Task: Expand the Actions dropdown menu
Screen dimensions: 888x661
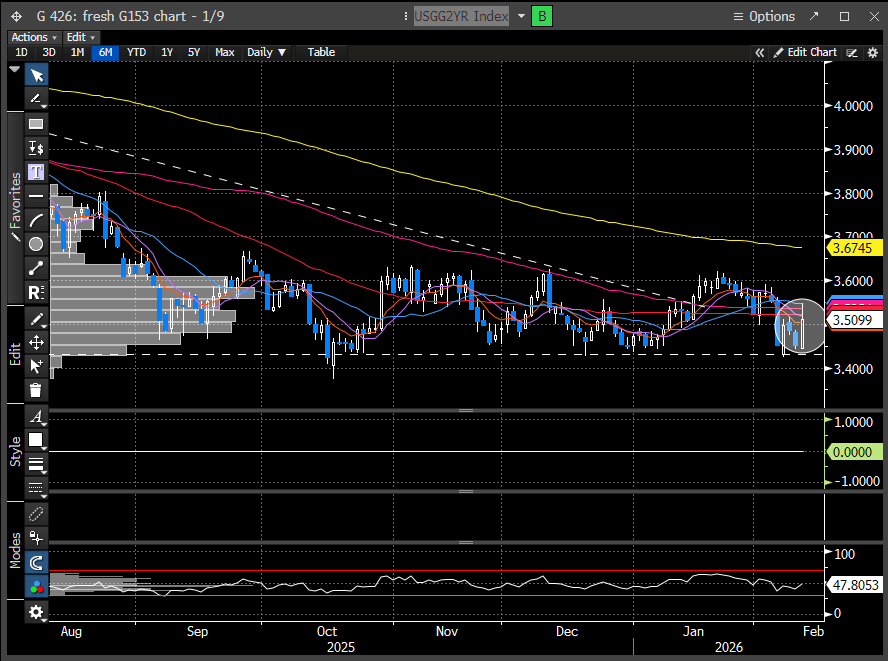Action: (33, 37)
